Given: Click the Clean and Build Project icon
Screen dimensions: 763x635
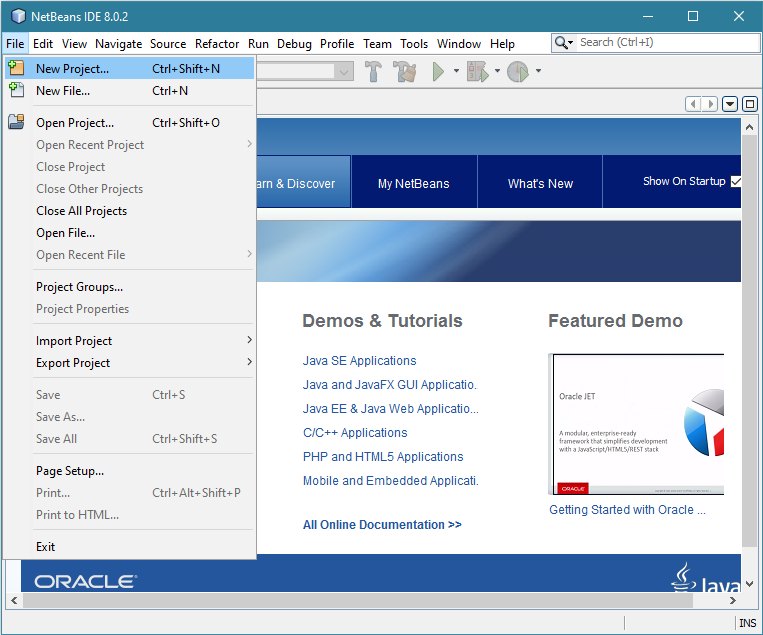Looking at the screenshot, I should (404, 71).
